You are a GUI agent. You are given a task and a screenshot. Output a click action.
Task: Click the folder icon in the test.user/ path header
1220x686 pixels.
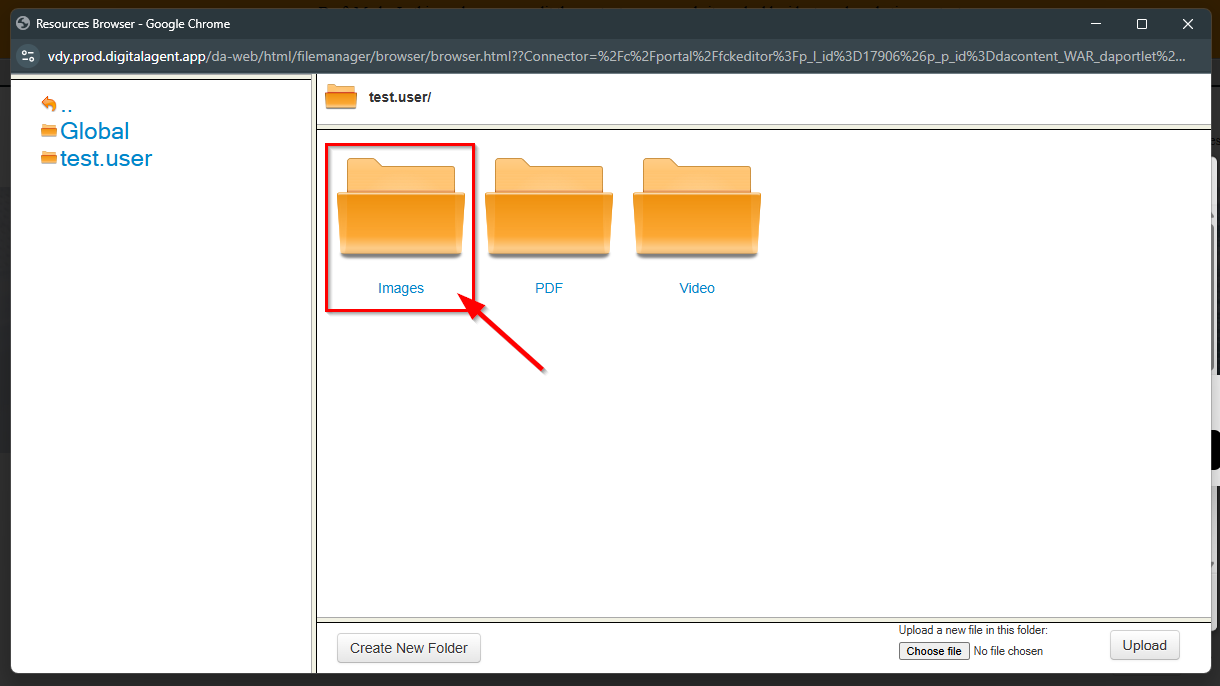click(341, 97)
